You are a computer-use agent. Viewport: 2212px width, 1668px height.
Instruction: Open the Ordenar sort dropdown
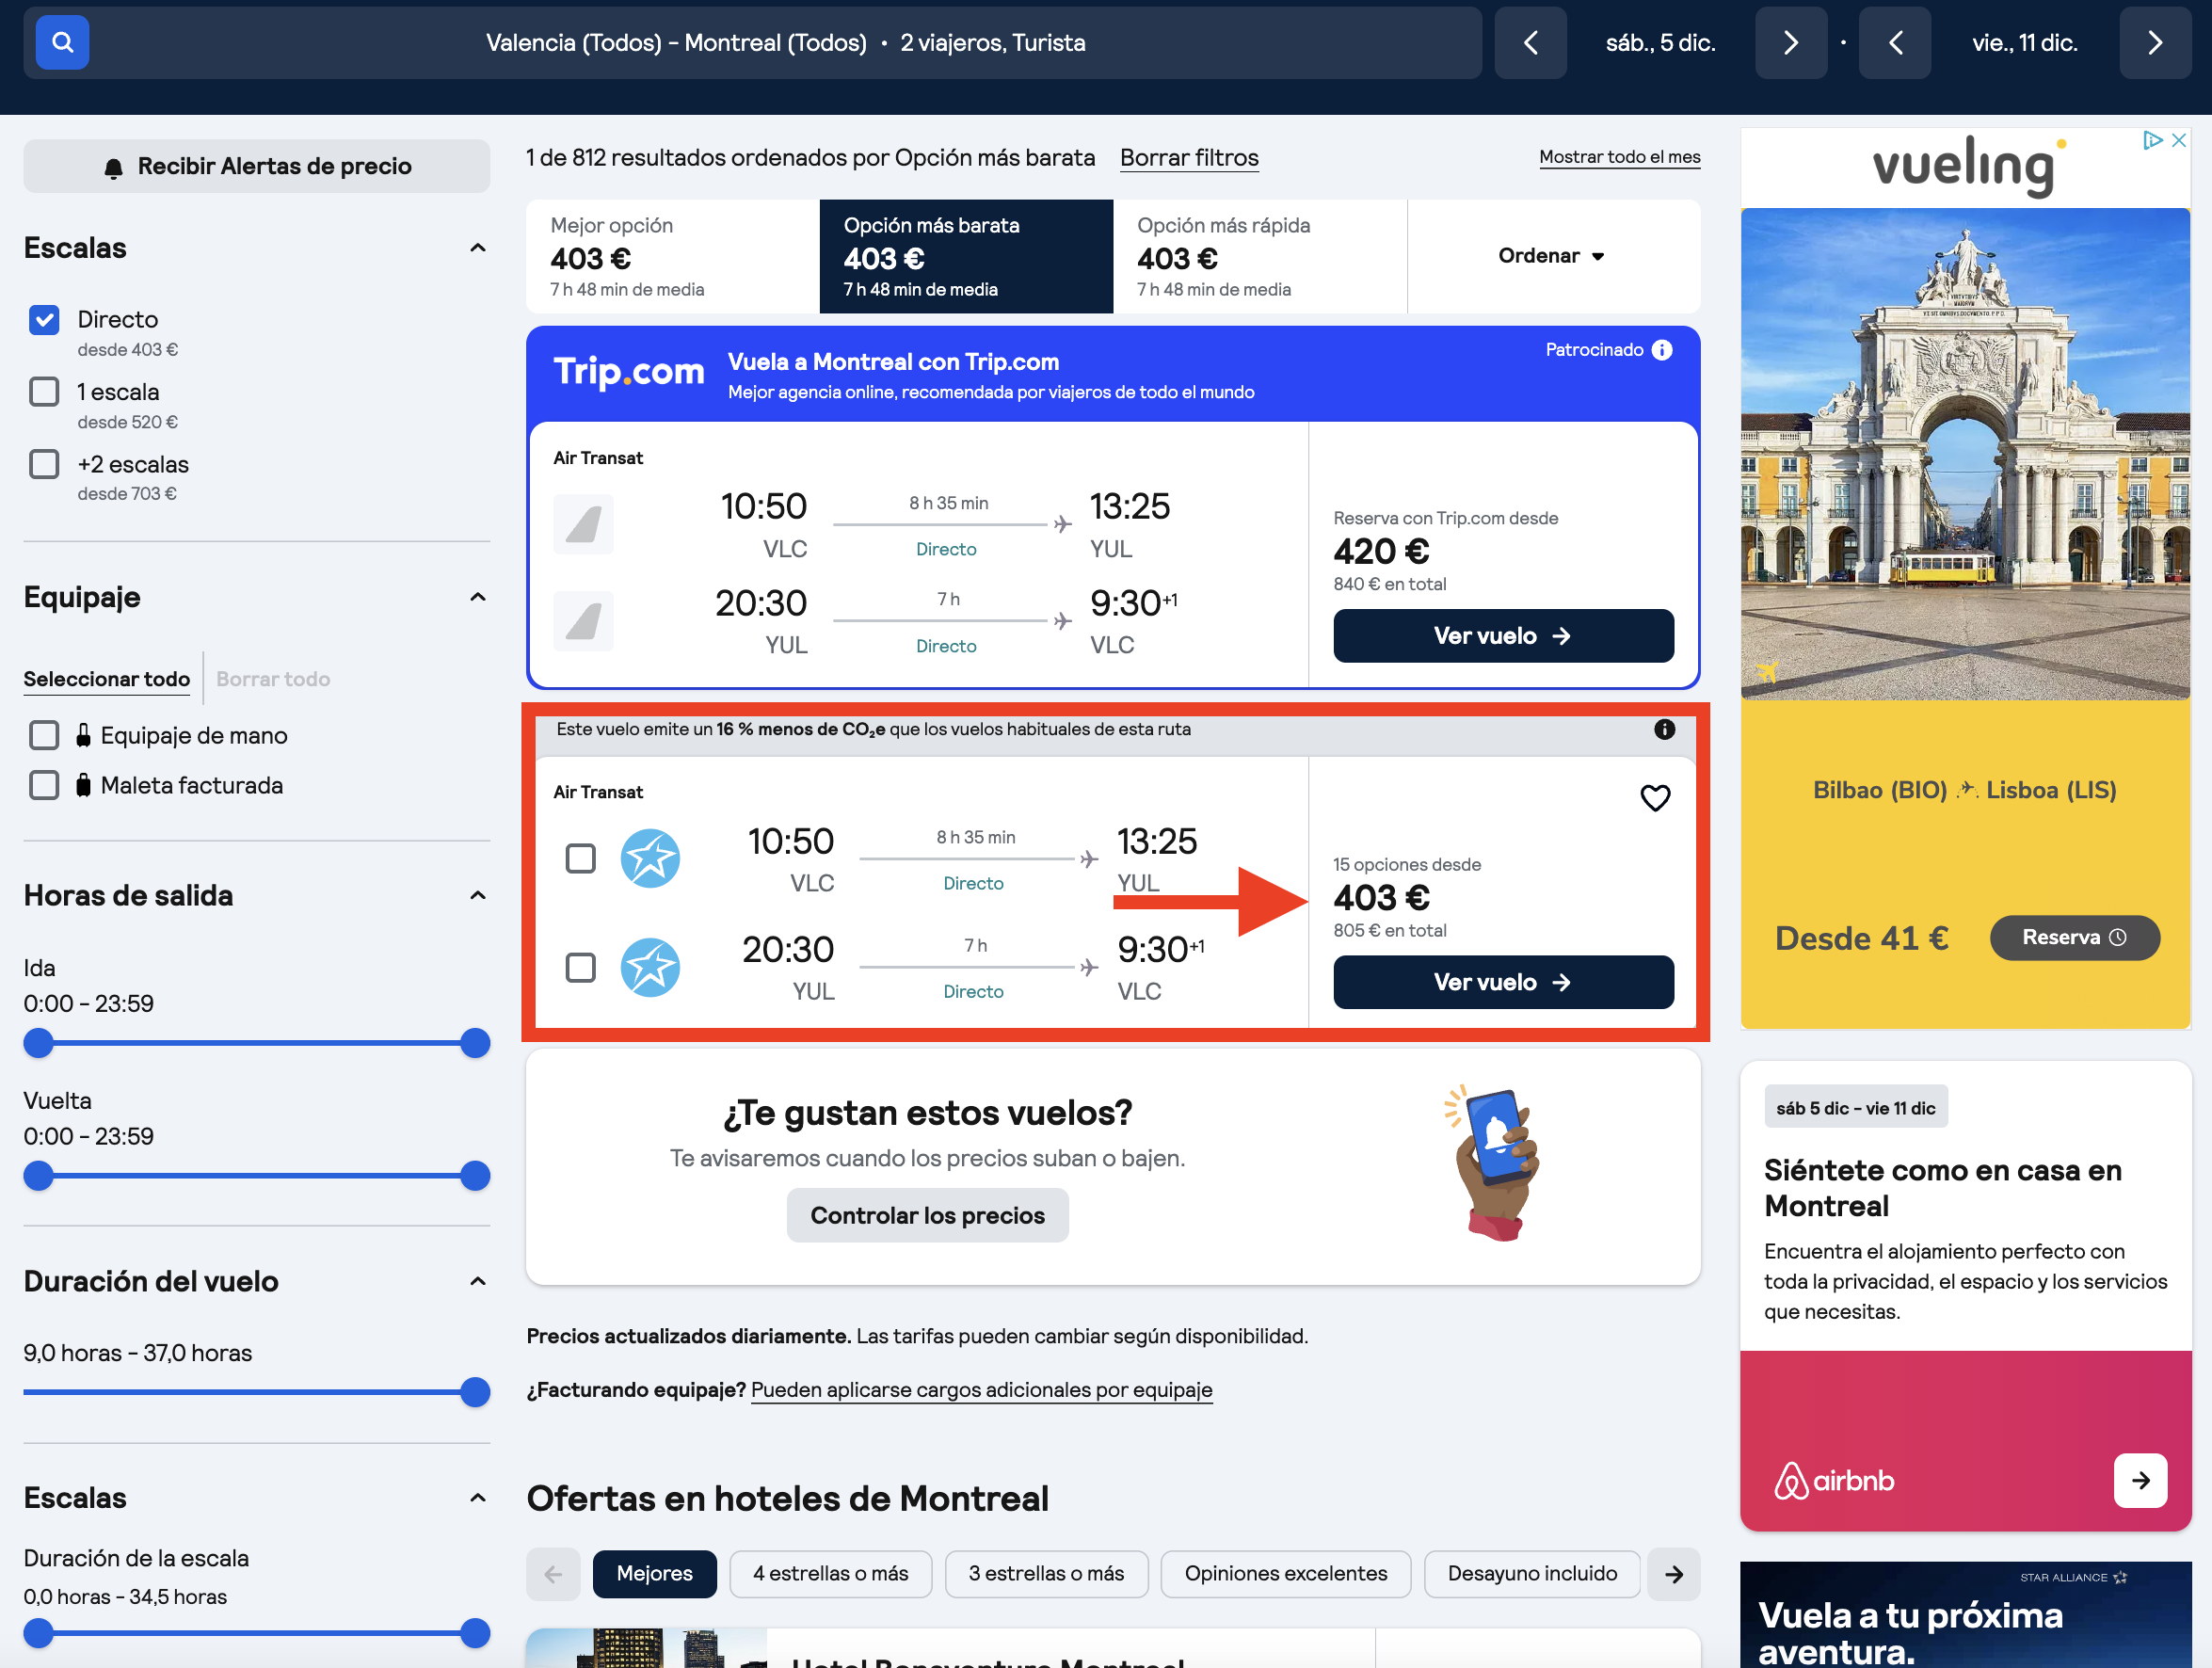pyautogui.click(x=1553, y=256)
